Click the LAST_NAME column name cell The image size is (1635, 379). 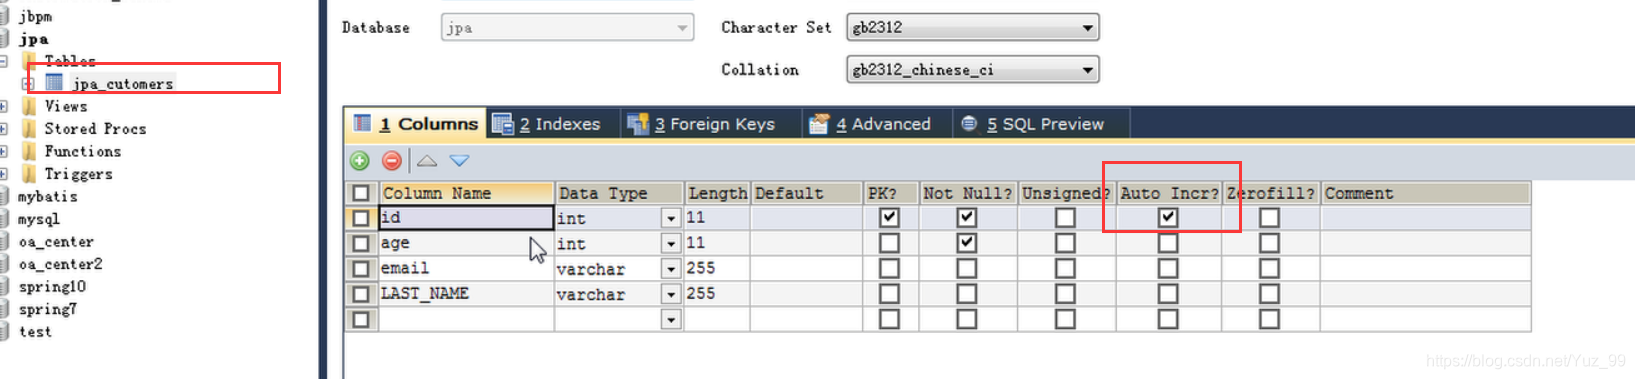(x=466, y=294)
